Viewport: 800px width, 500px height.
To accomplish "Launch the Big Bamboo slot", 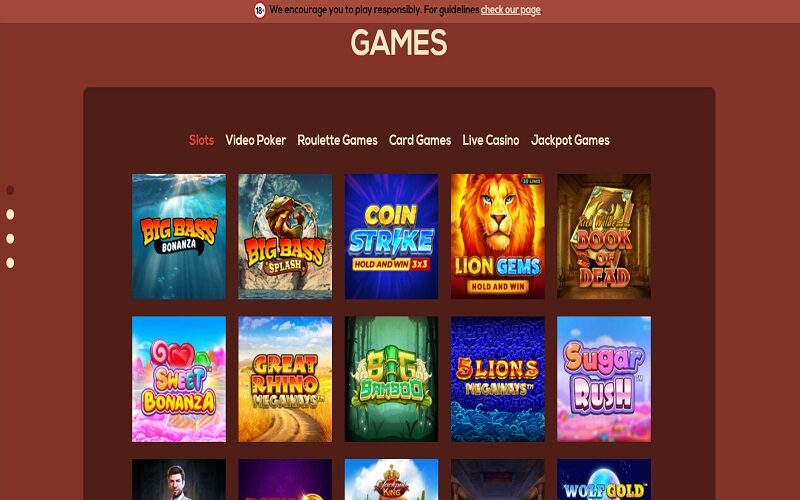I will (391, 379).
